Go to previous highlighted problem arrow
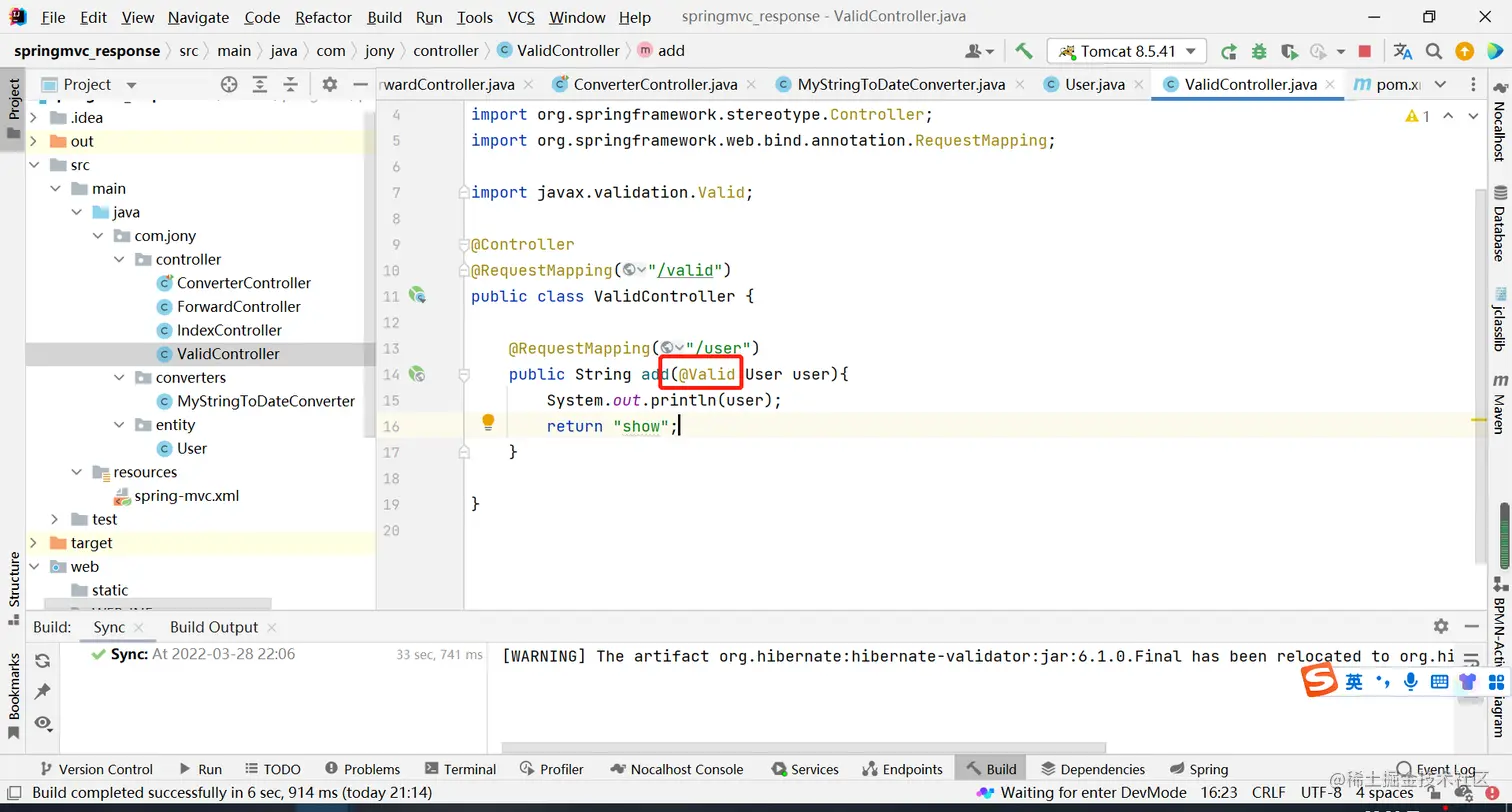 coord(1447,117)
